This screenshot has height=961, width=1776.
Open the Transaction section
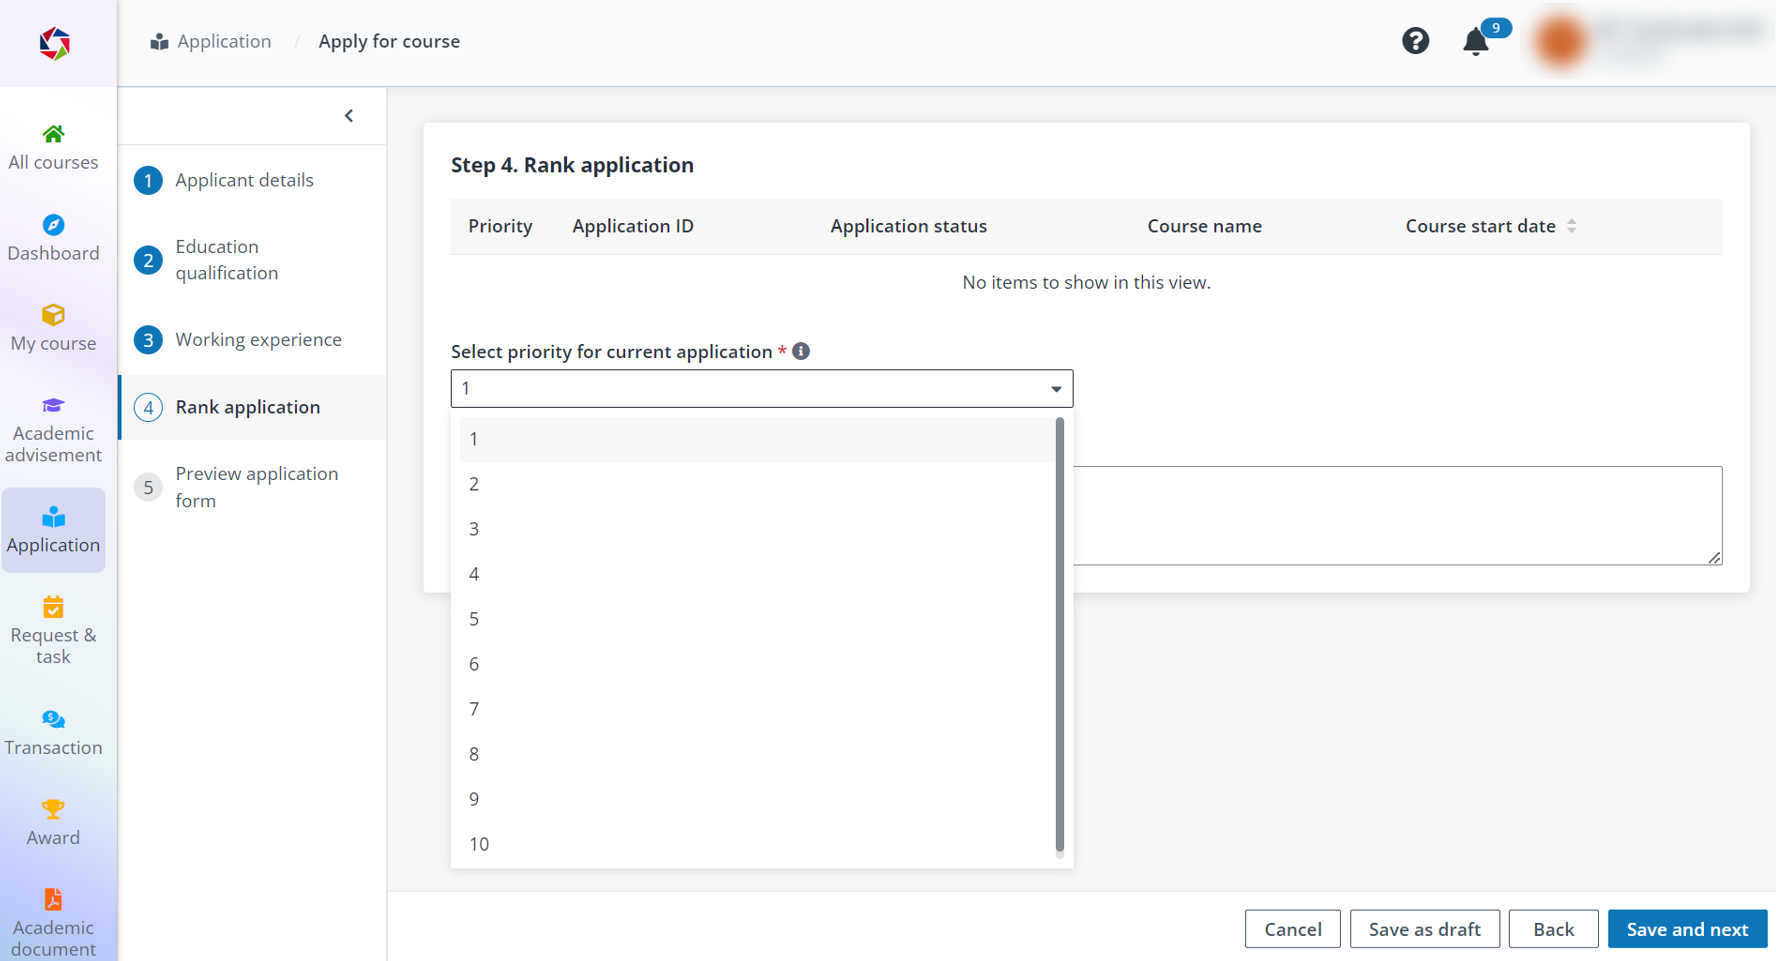[53, 732]
